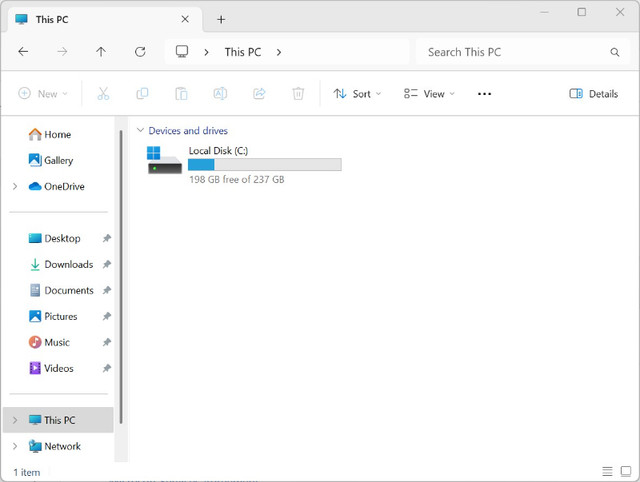Click chevron before This PC in address bar
Image resolution: width=640 pixels, height=482 pixels.
click(206, 52)
